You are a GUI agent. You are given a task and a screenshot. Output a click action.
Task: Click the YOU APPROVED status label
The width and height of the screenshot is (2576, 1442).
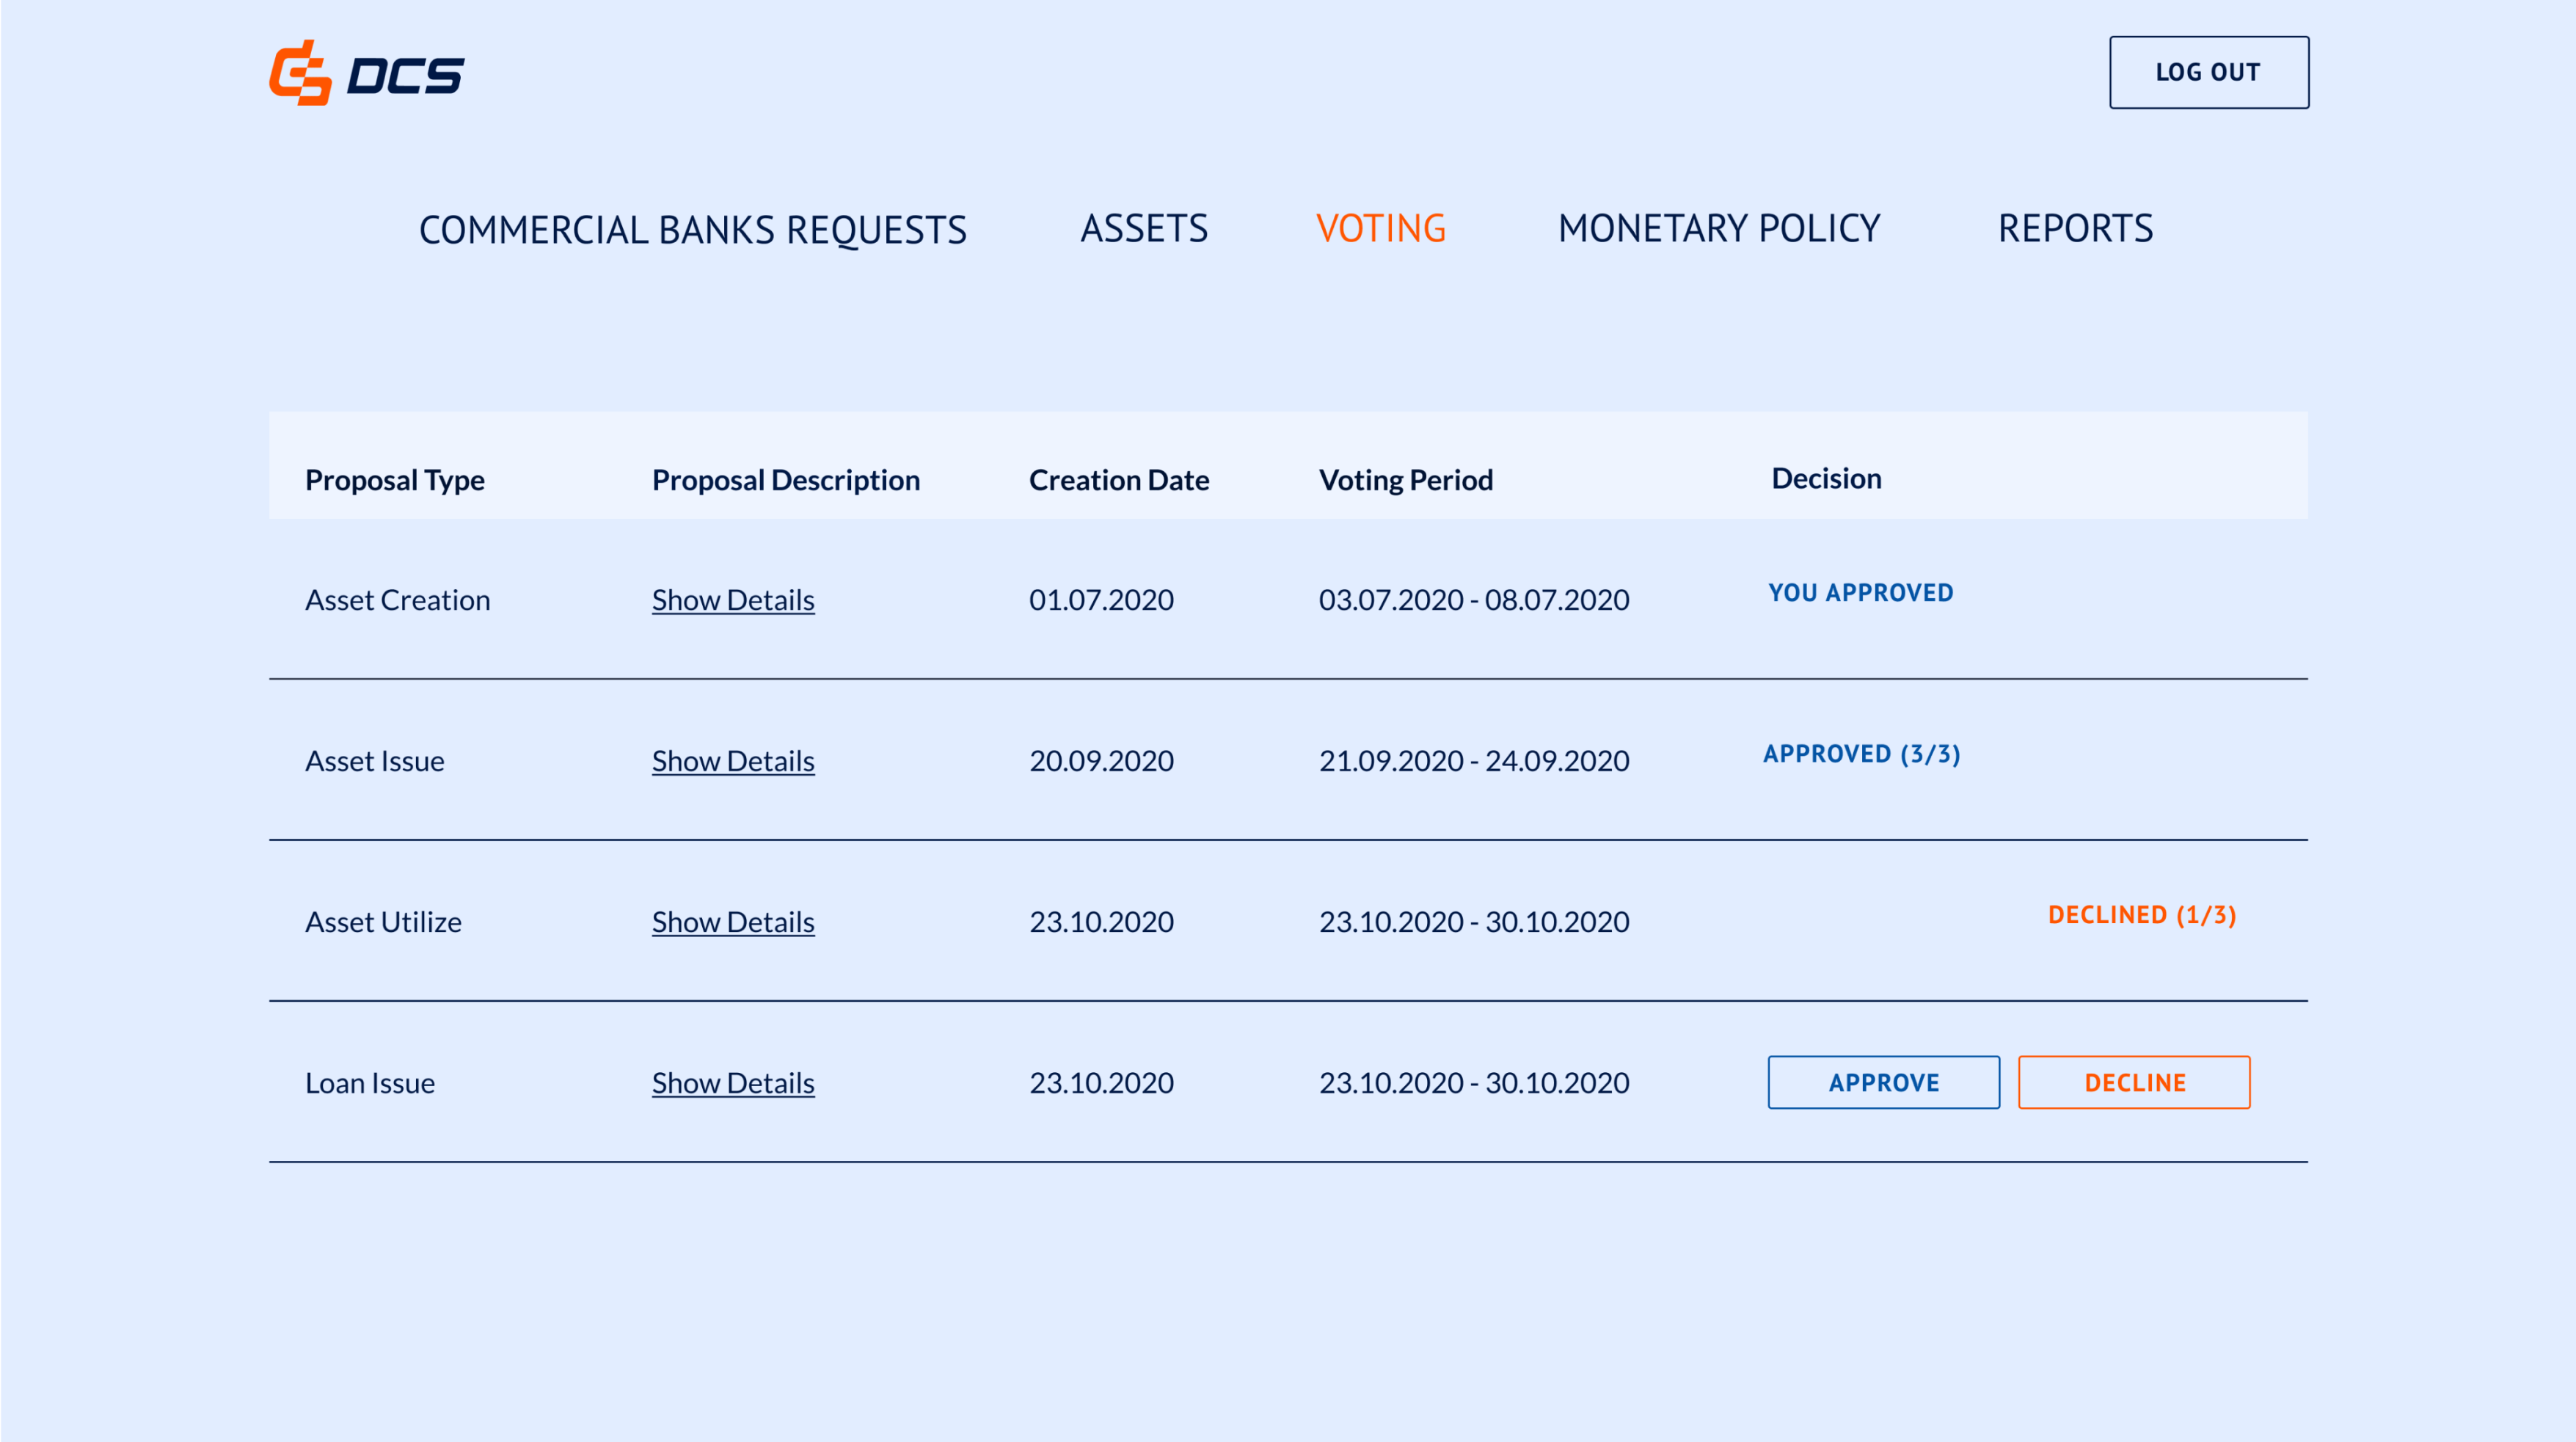click(1860, 593)
